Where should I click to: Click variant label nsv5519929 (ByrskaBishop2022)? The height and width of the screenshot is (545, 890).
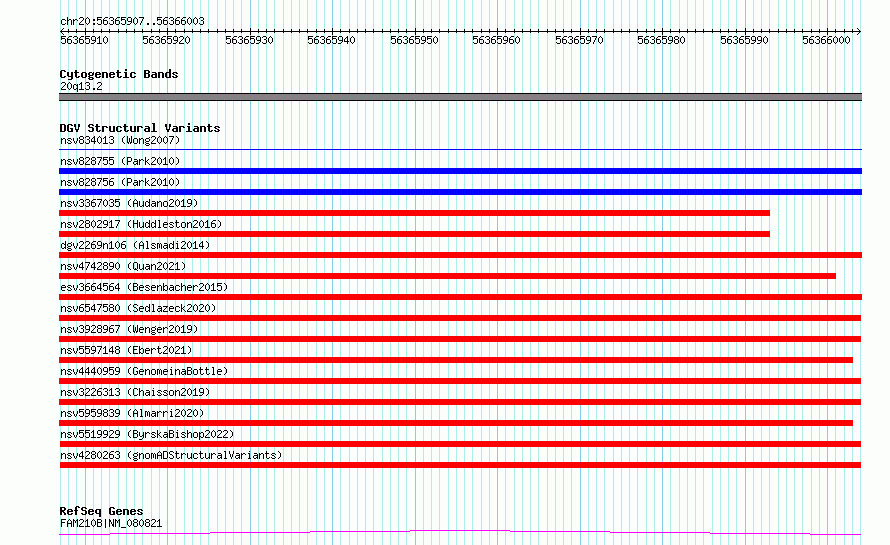tap(147, 434)
